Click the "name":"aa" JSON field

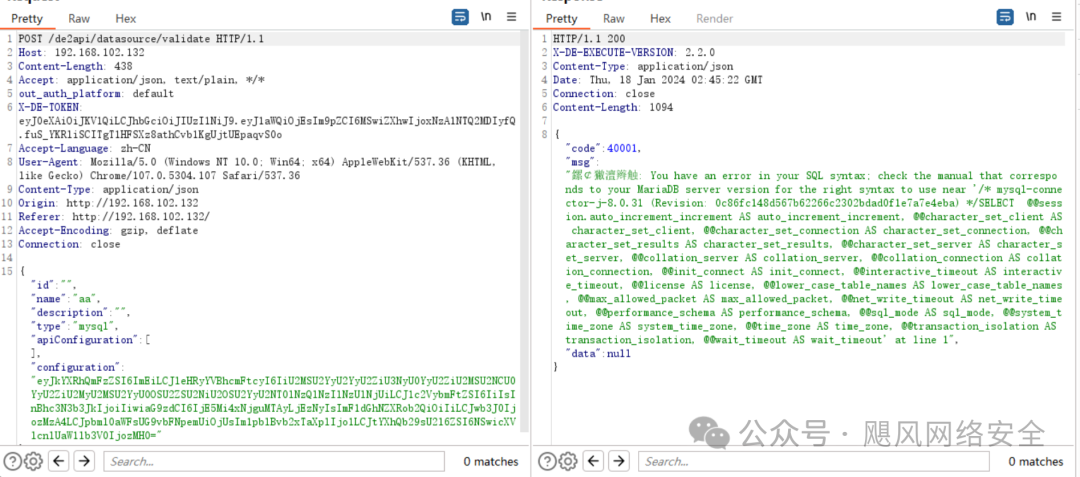click(x=65, y=299)
